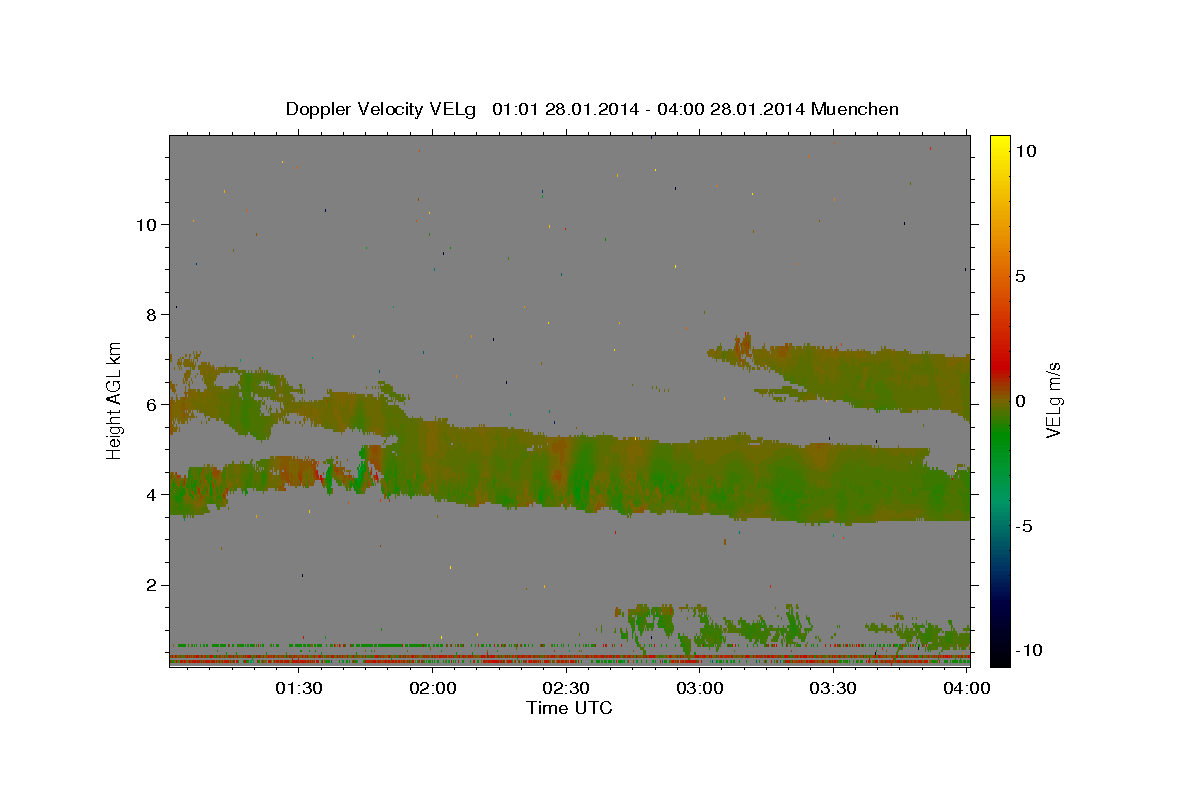Click the height tick label 4
This screenshot has height=800, width=1200.
(150, 494)
